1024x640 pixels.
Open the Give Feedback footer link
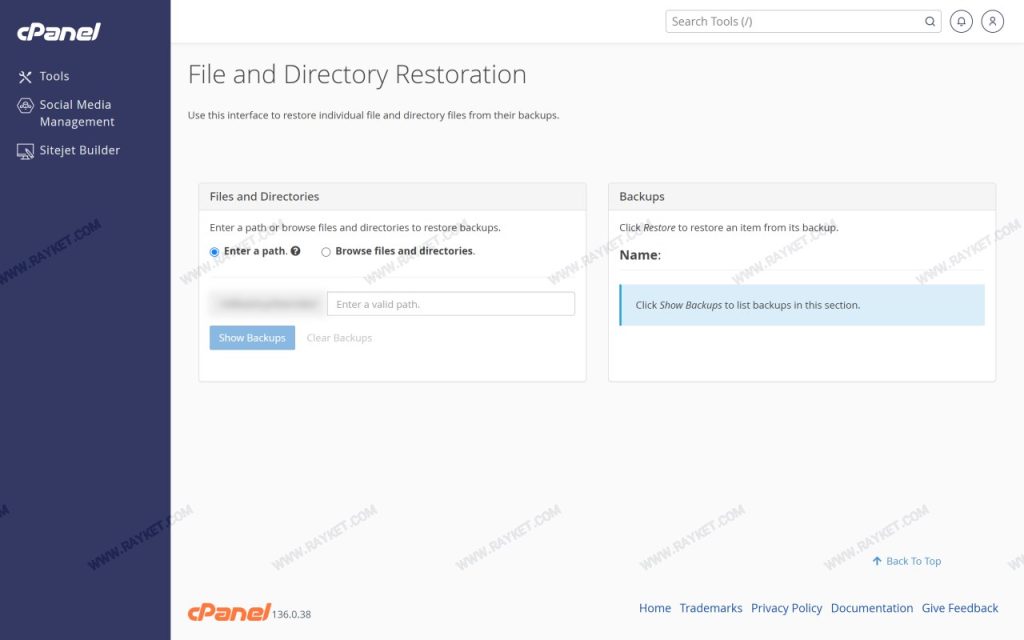click(960, 608)
